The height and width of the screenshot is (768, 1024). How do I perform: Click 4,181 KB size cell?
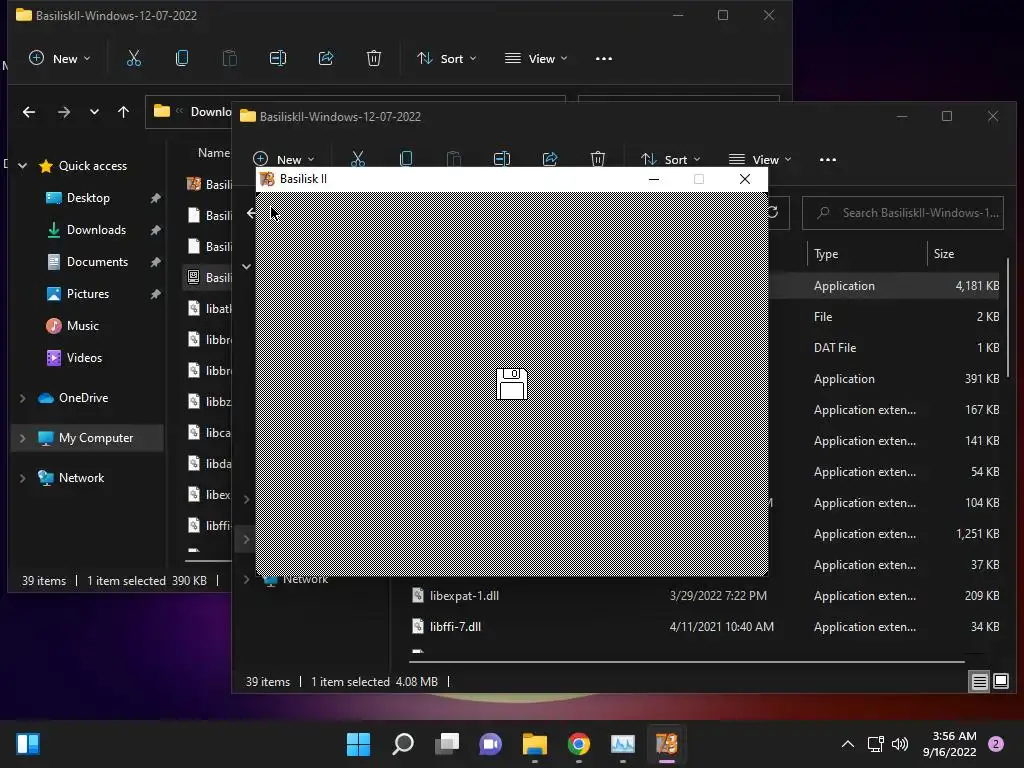tap(977, 286)
